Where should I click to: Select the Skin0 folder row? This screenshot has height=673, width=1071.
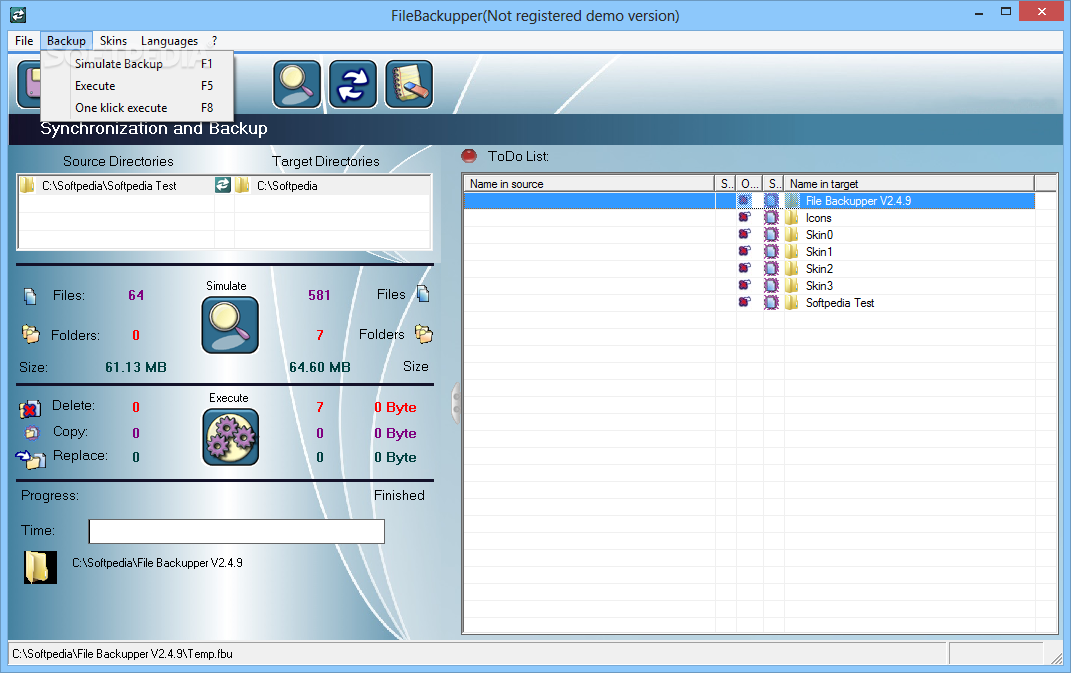tap(749, 235)
